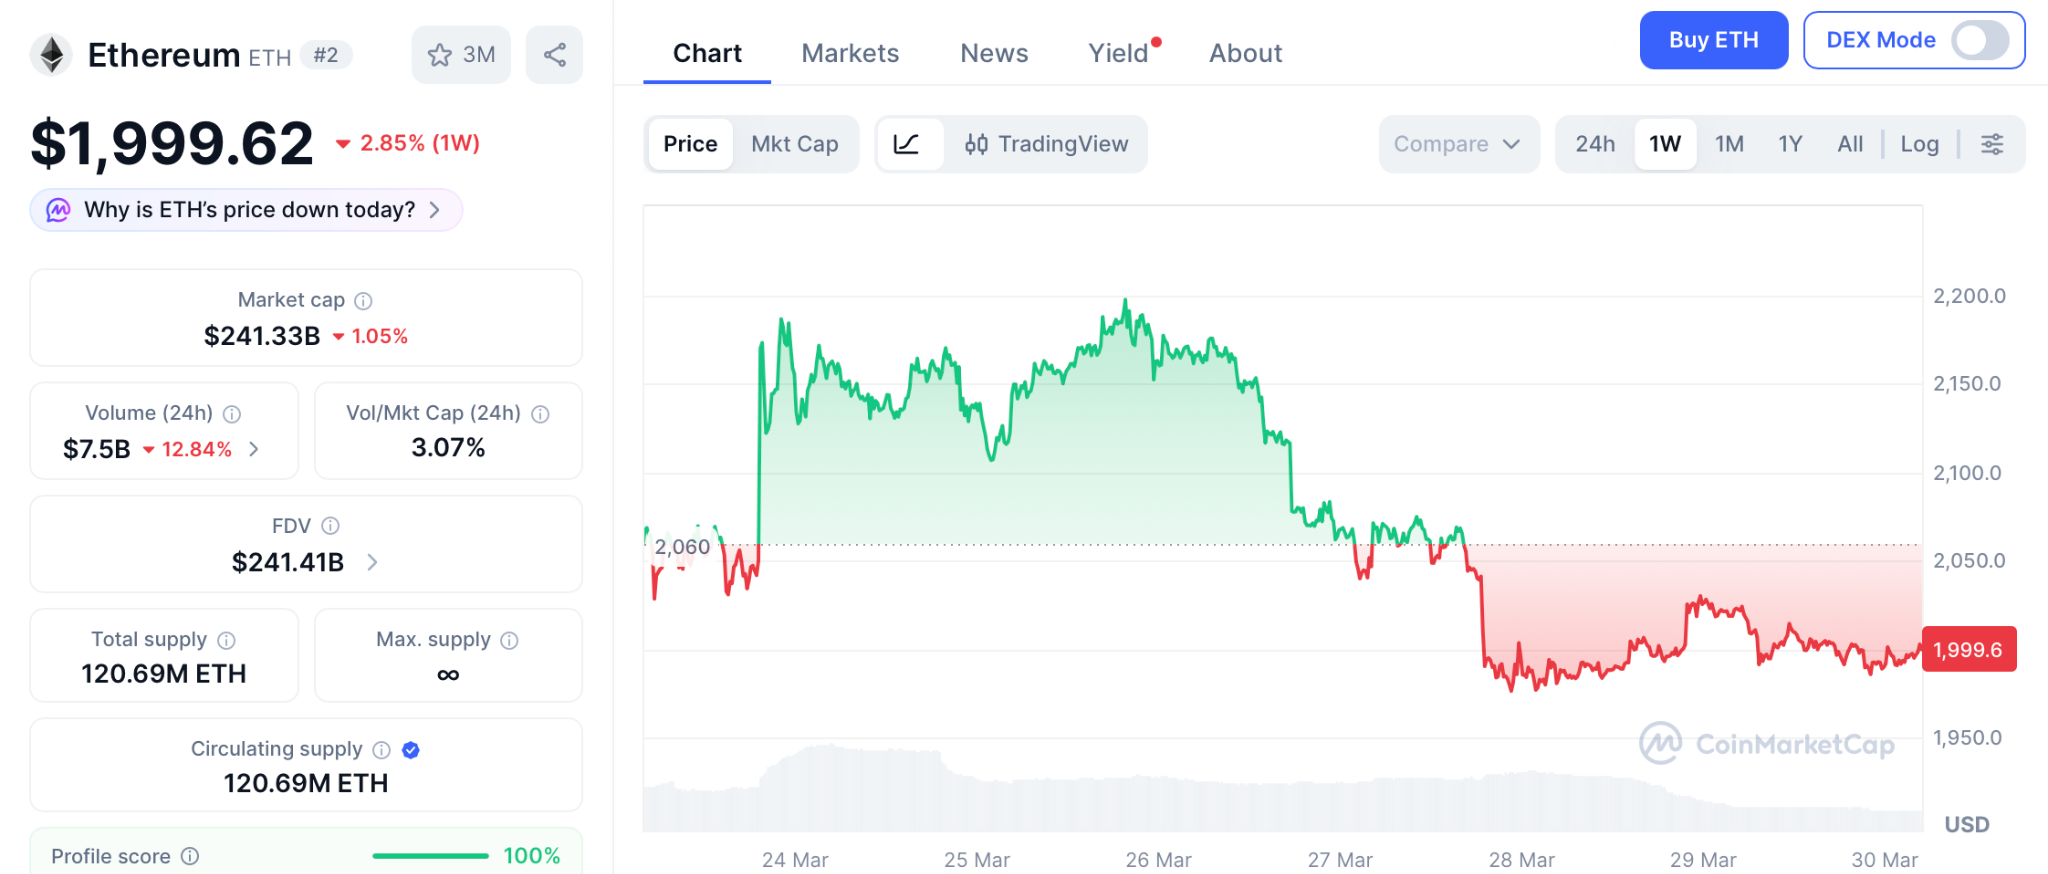2048x874 pixels.
Task: Click Profile score info icon
Action: pos(190,856)
